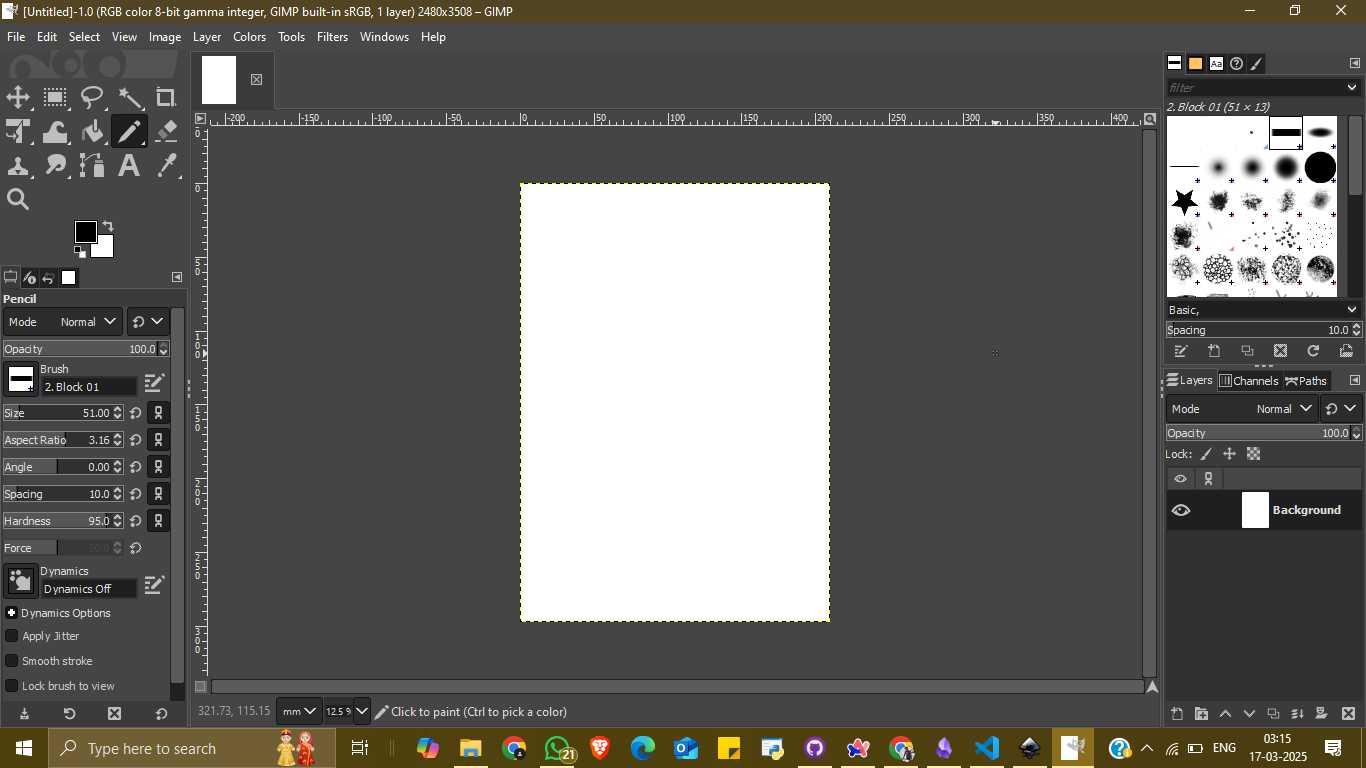Screen dimensions: 1366x768
Task: Enable Lock brush to view checkbox
Action: (12, 686)
